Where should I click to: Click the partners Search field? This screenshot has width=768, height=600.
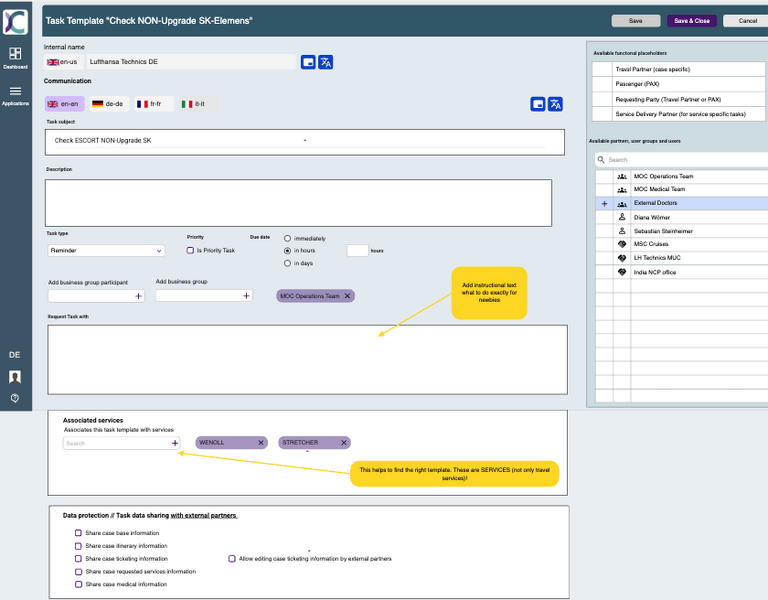click(x=681, y=160)
